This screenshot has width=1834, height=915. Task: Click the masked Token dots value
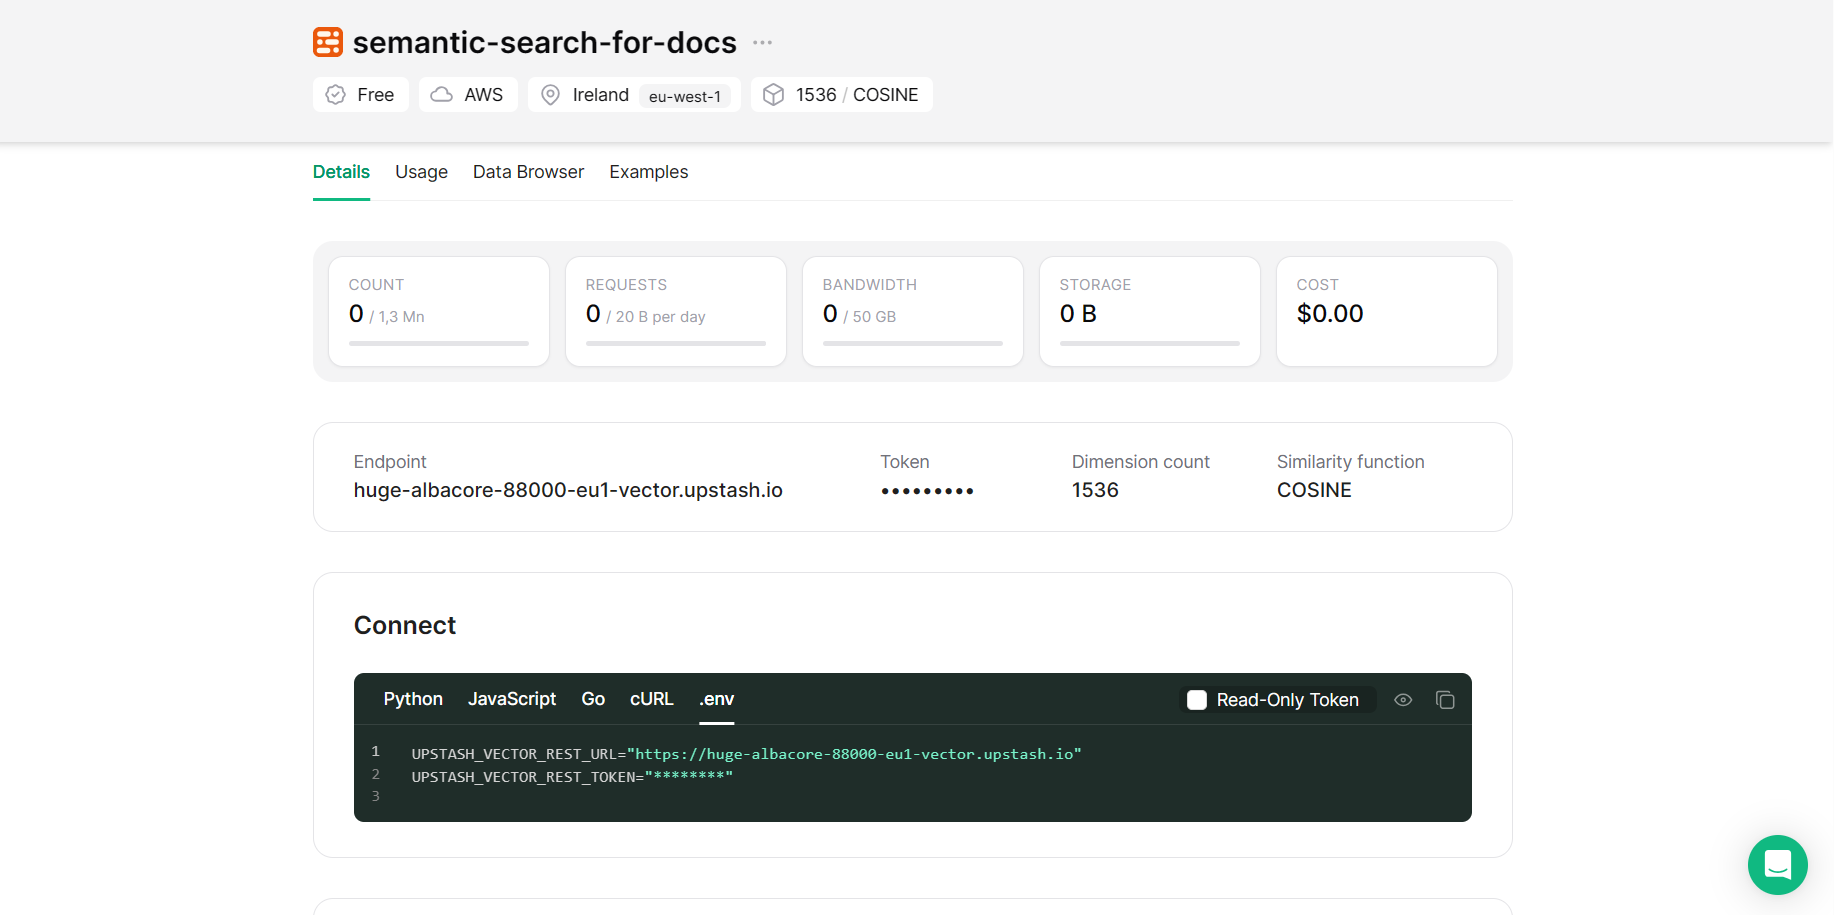tap(927, 491)
